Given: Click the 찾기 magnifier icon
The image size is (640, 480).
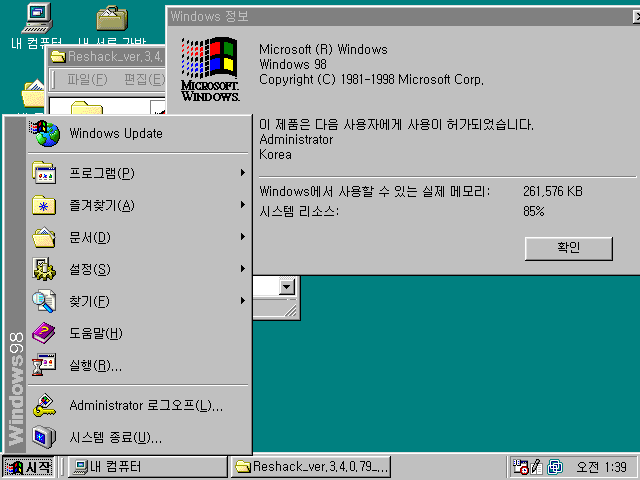Looking at the screenshot, I should pos(44,301).
